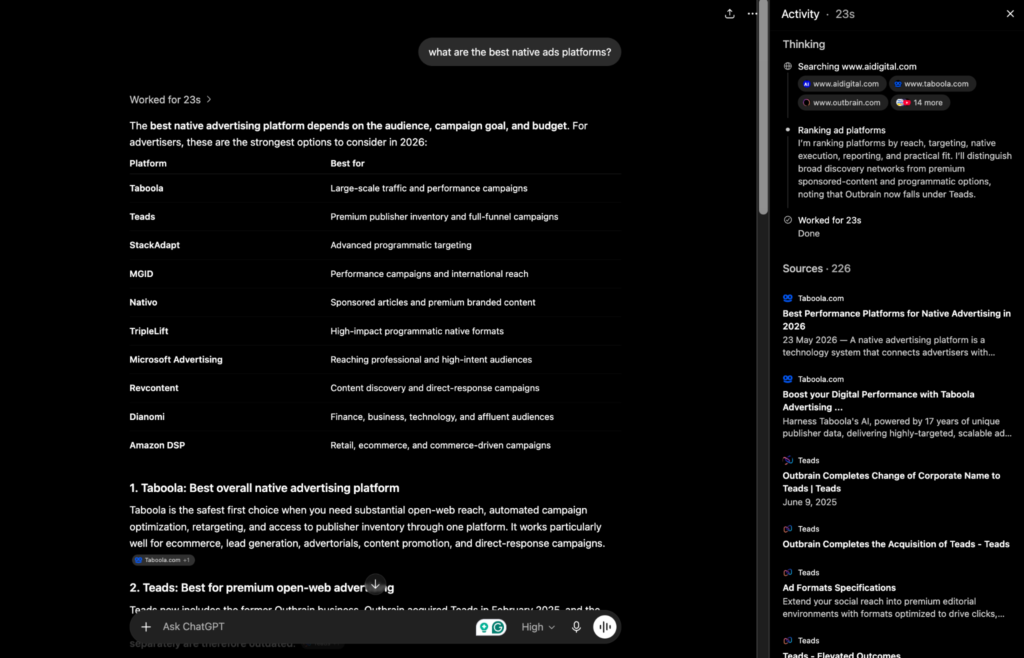Click the user message bubble about native ads
The image size is (1024, 658).
[x=520, y=52]
